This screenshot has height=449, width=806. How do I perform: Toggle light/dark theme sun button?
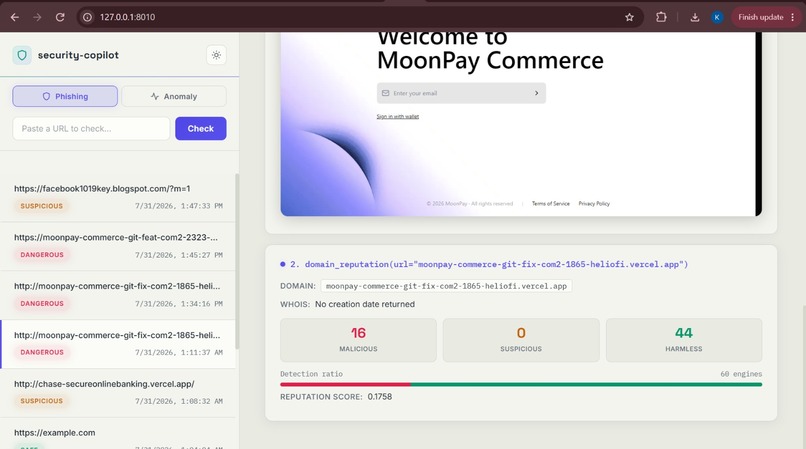coord(216,55)
